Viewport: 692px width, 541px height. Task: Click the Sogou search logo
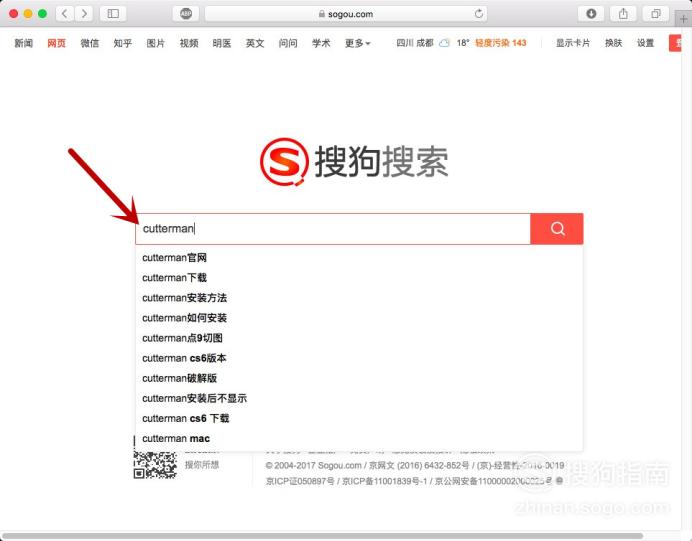(x=354, y=162)
